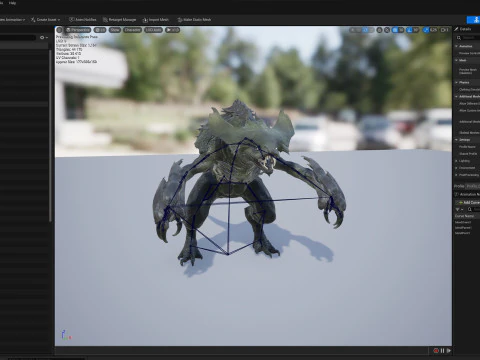
Task: Select the scale gizmo icon
Action: [x=371, y=30]
